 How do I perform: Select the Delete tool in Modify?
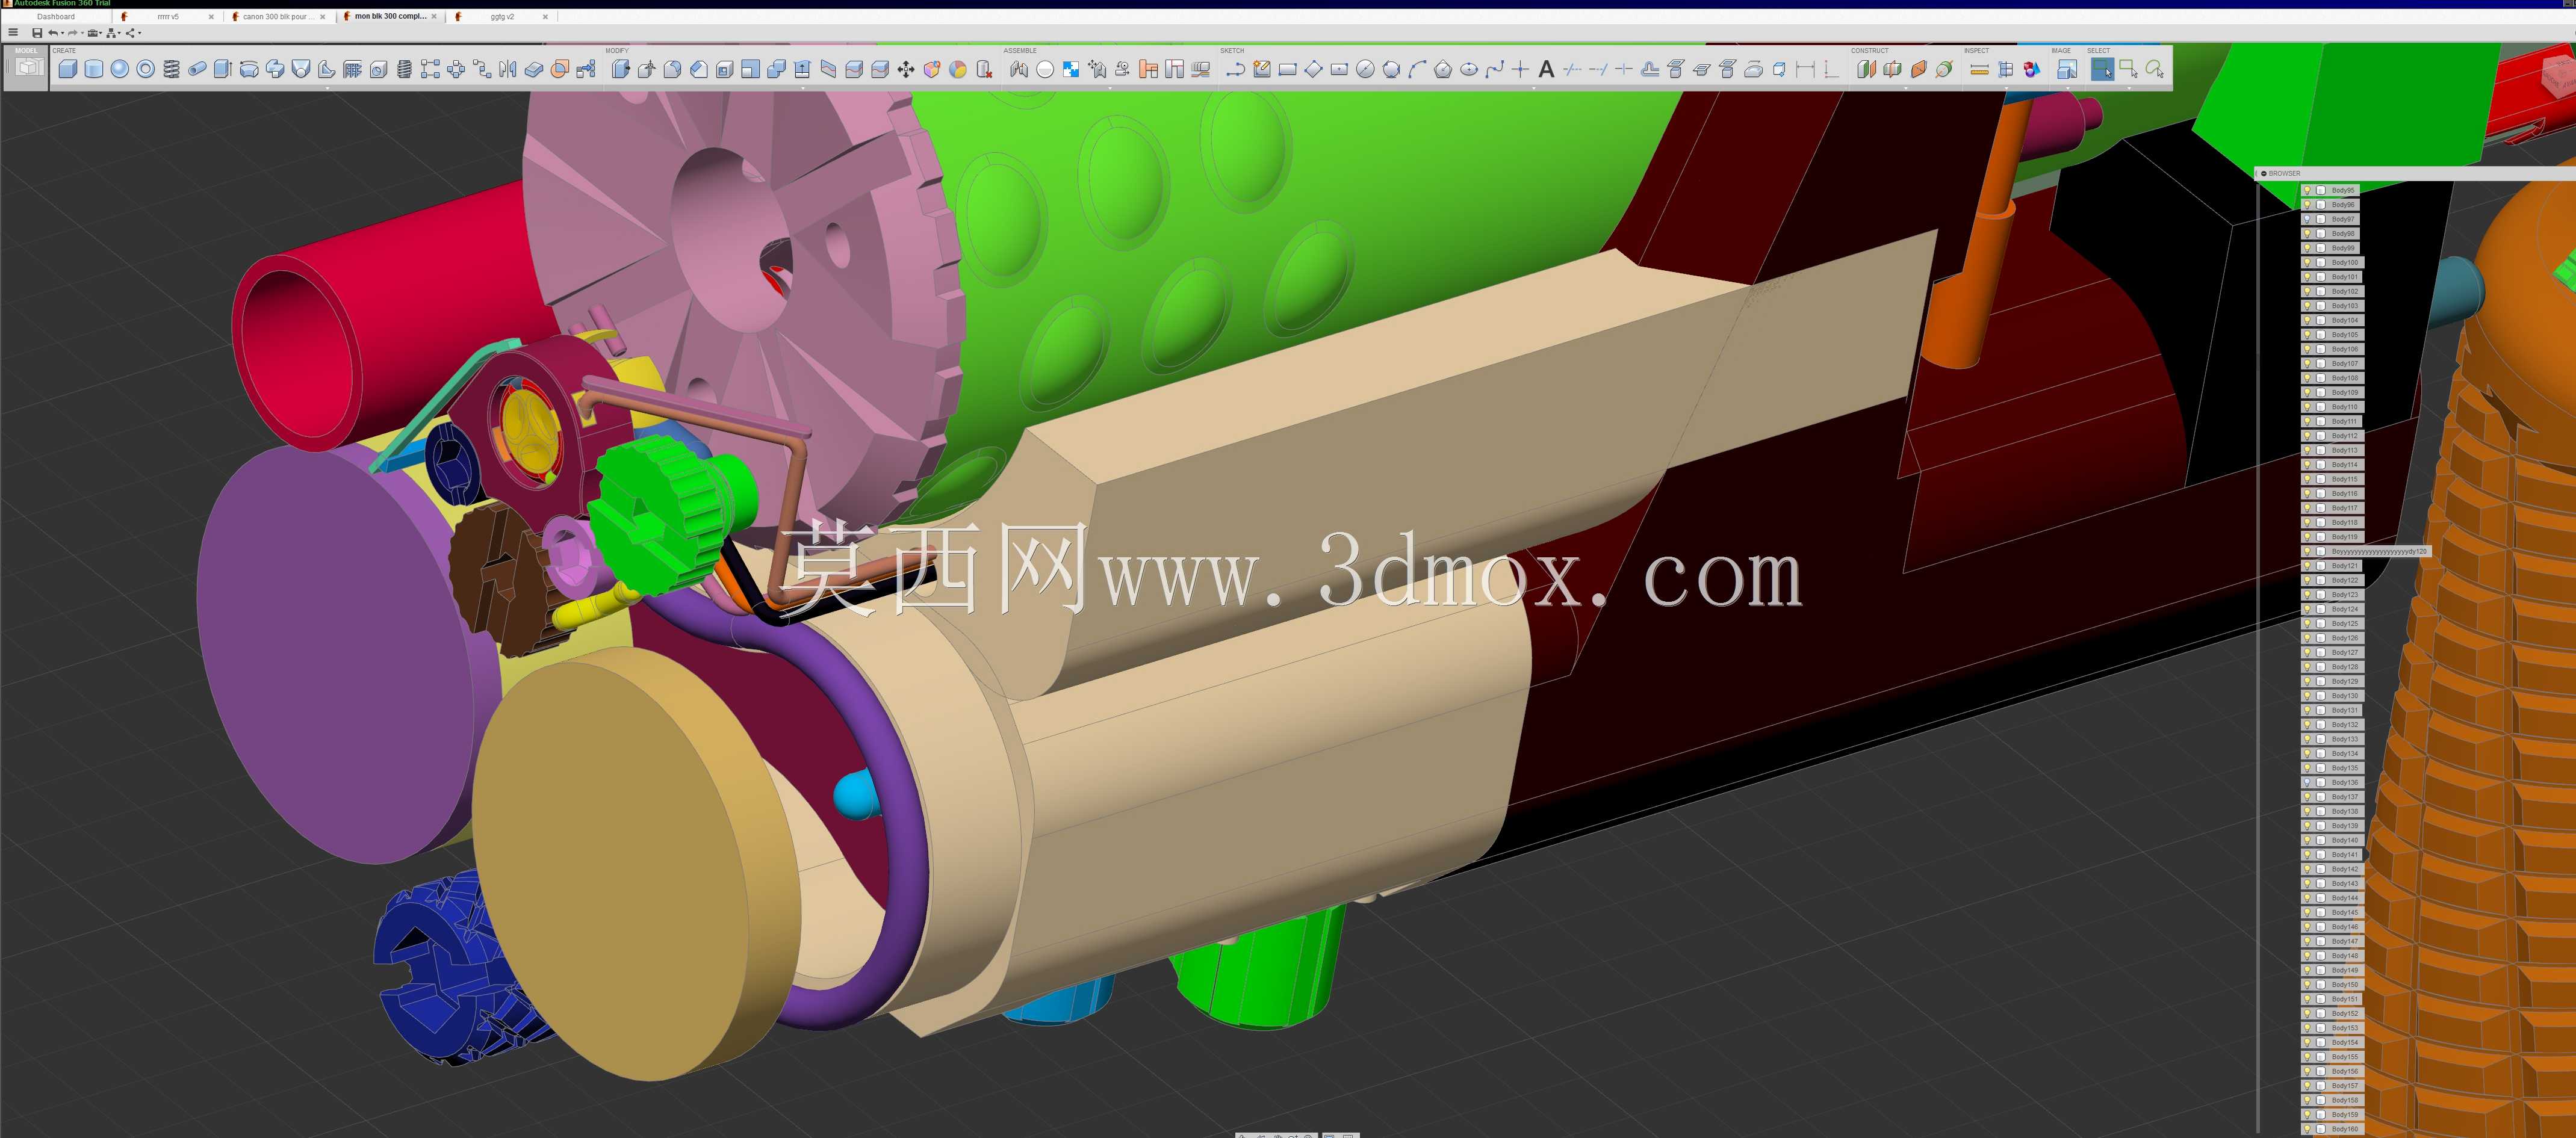tap(984, 69)
